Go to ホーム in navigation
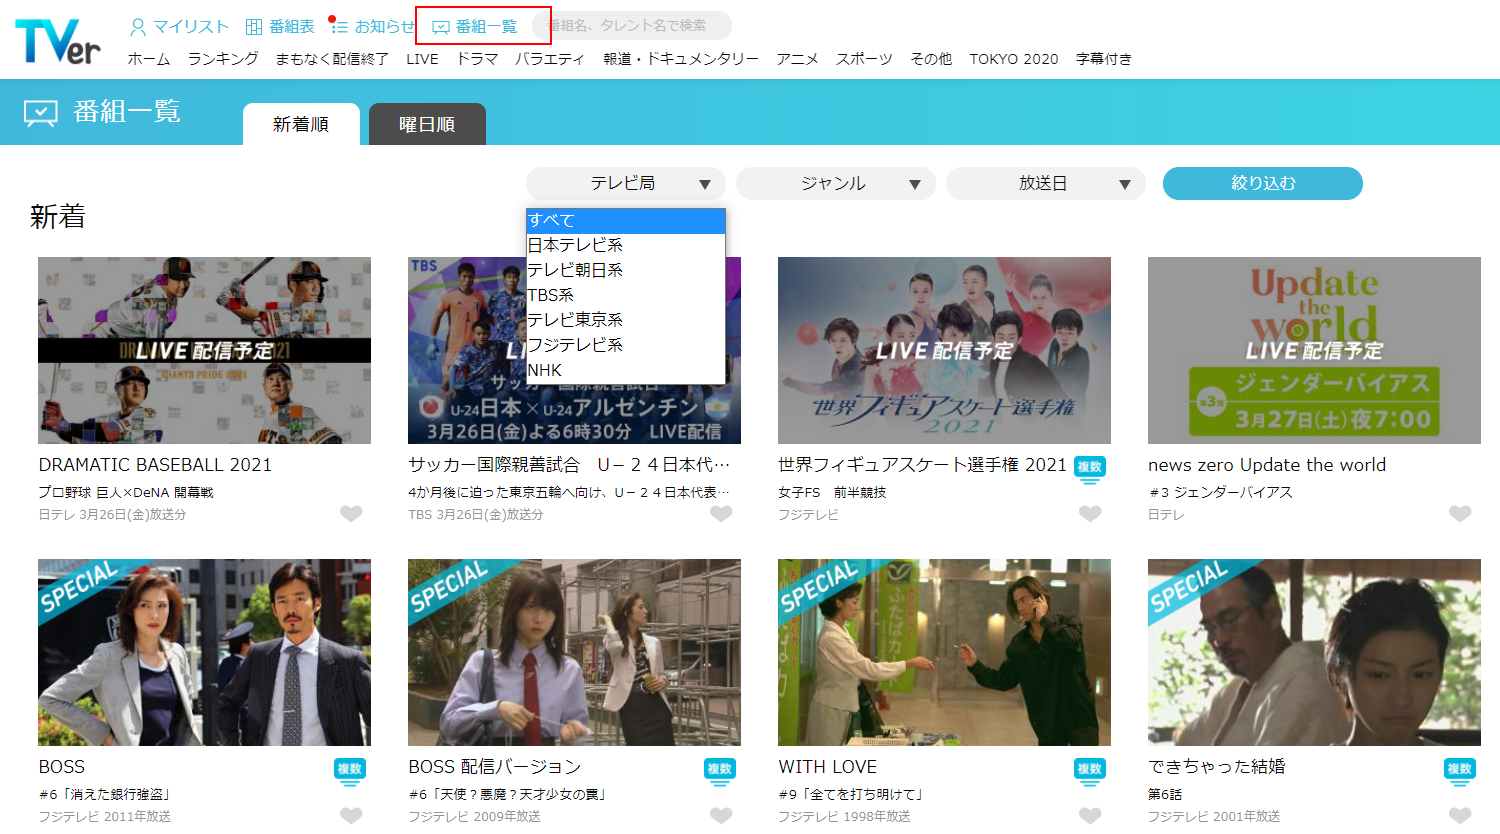The height and width of the screenshot is (834, 1500). (149, 59)
